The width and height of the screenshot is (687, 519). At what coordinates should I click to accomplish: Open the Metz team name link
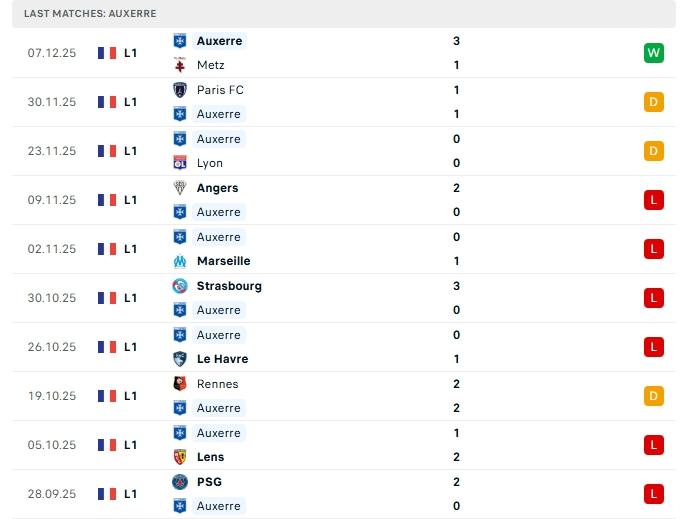click(x=210, y=65)
